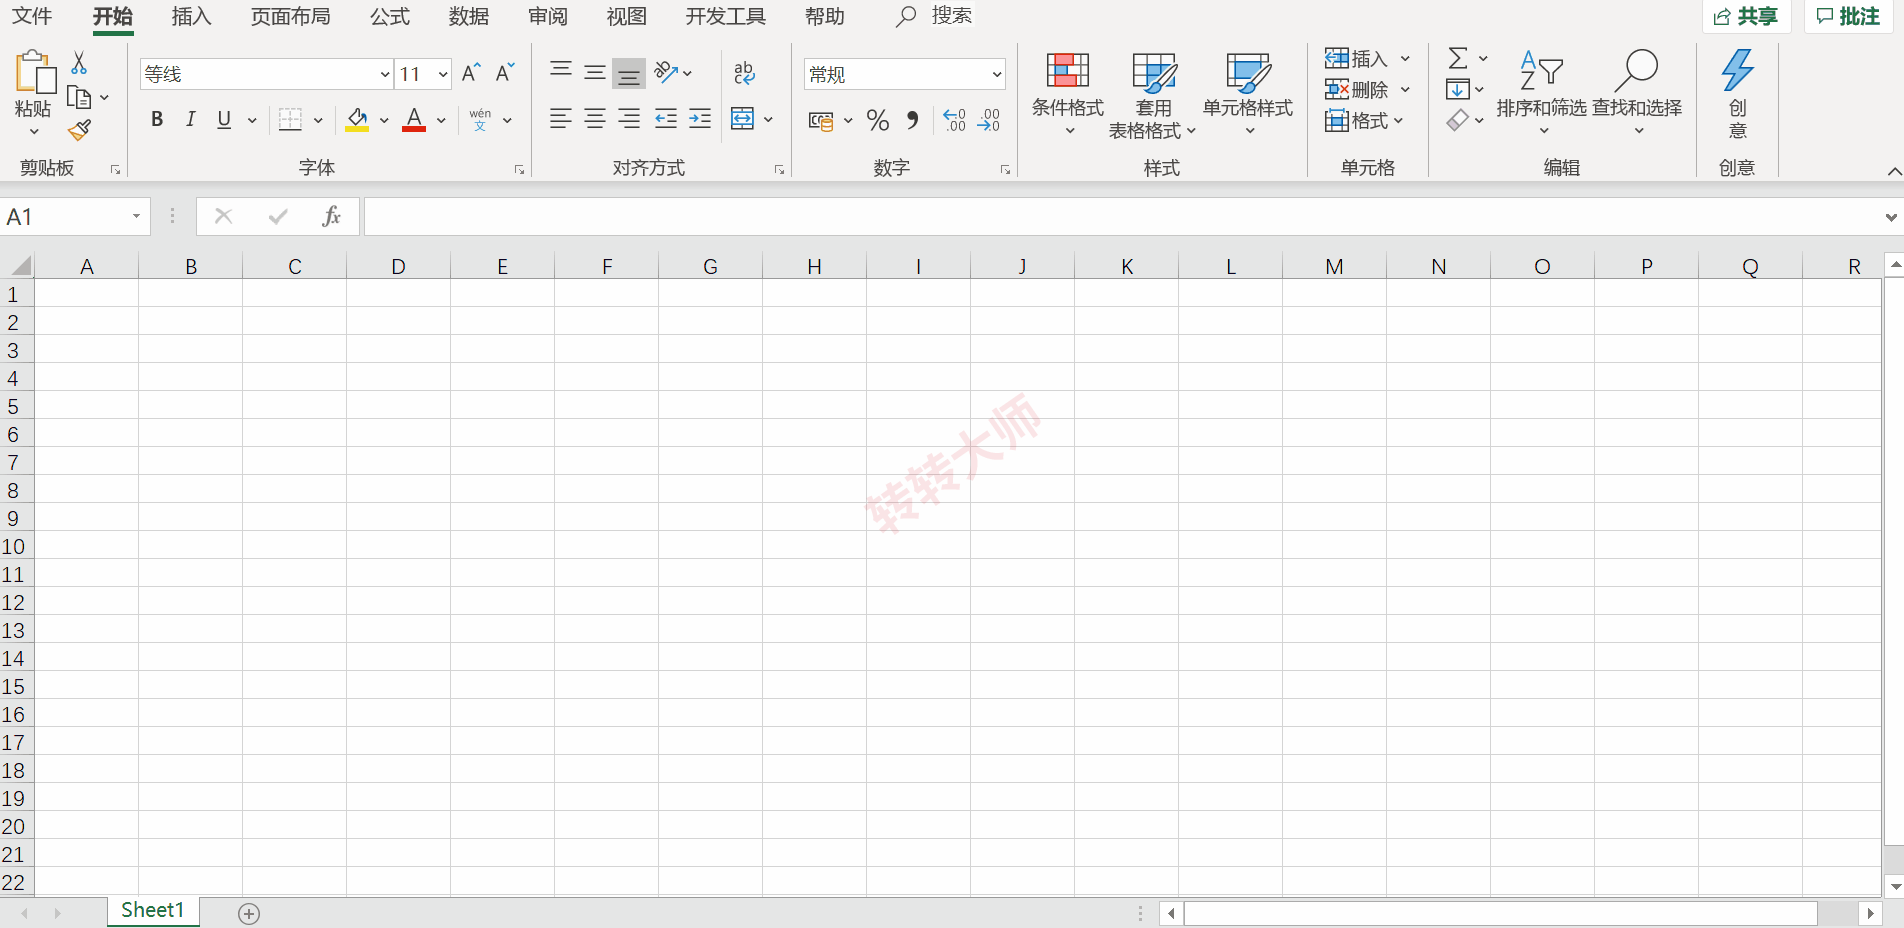Viewport: 1904px width, 928px height.
Task: Increase the indent level
Action: pos(700,119)
